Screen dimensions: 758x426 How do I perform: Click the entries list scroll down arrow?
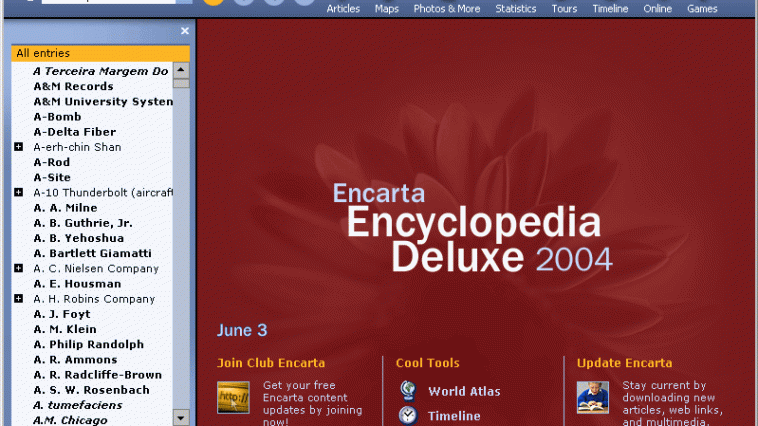tap(181, 417)
